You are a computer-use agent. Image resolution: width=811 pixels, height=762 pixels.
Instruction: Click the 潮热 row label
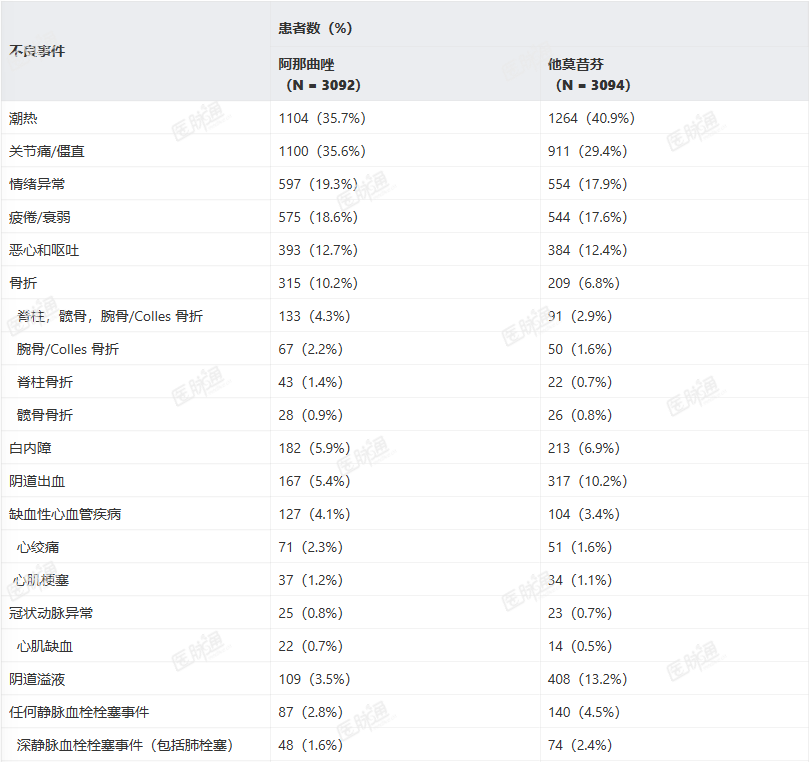point(23,118)
